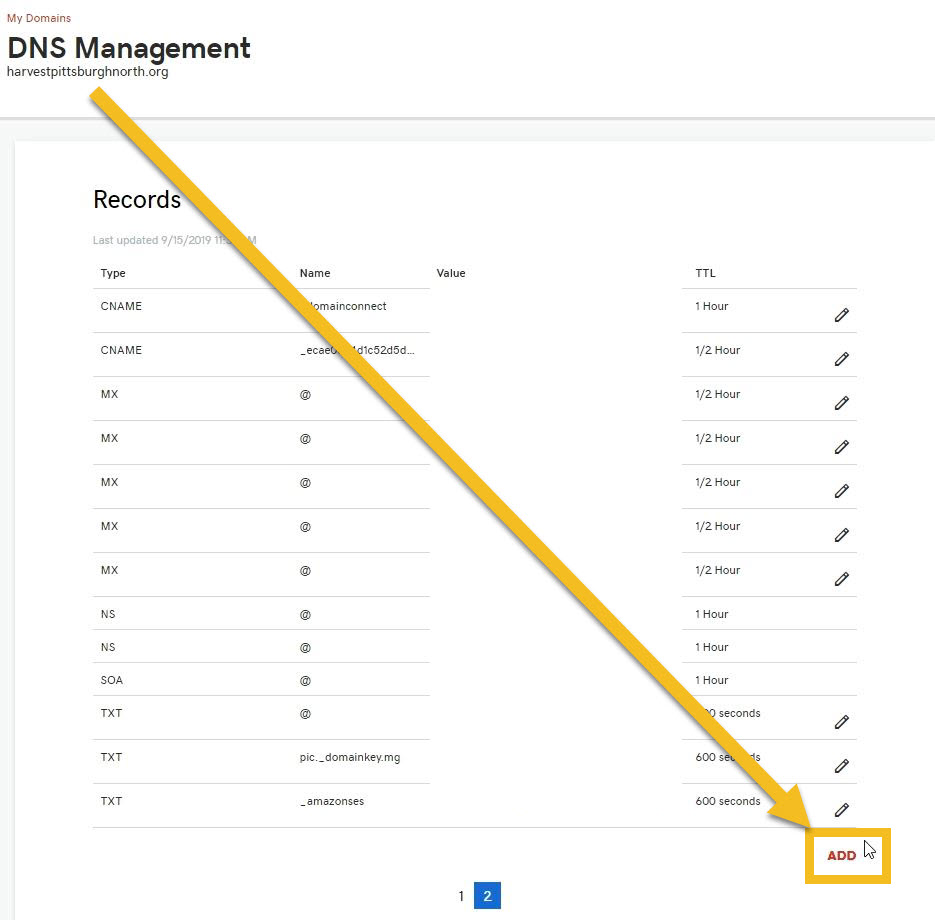
Task: Select the harvestpittsburghnorth.org domain name text
Action: tap(88, 72)
